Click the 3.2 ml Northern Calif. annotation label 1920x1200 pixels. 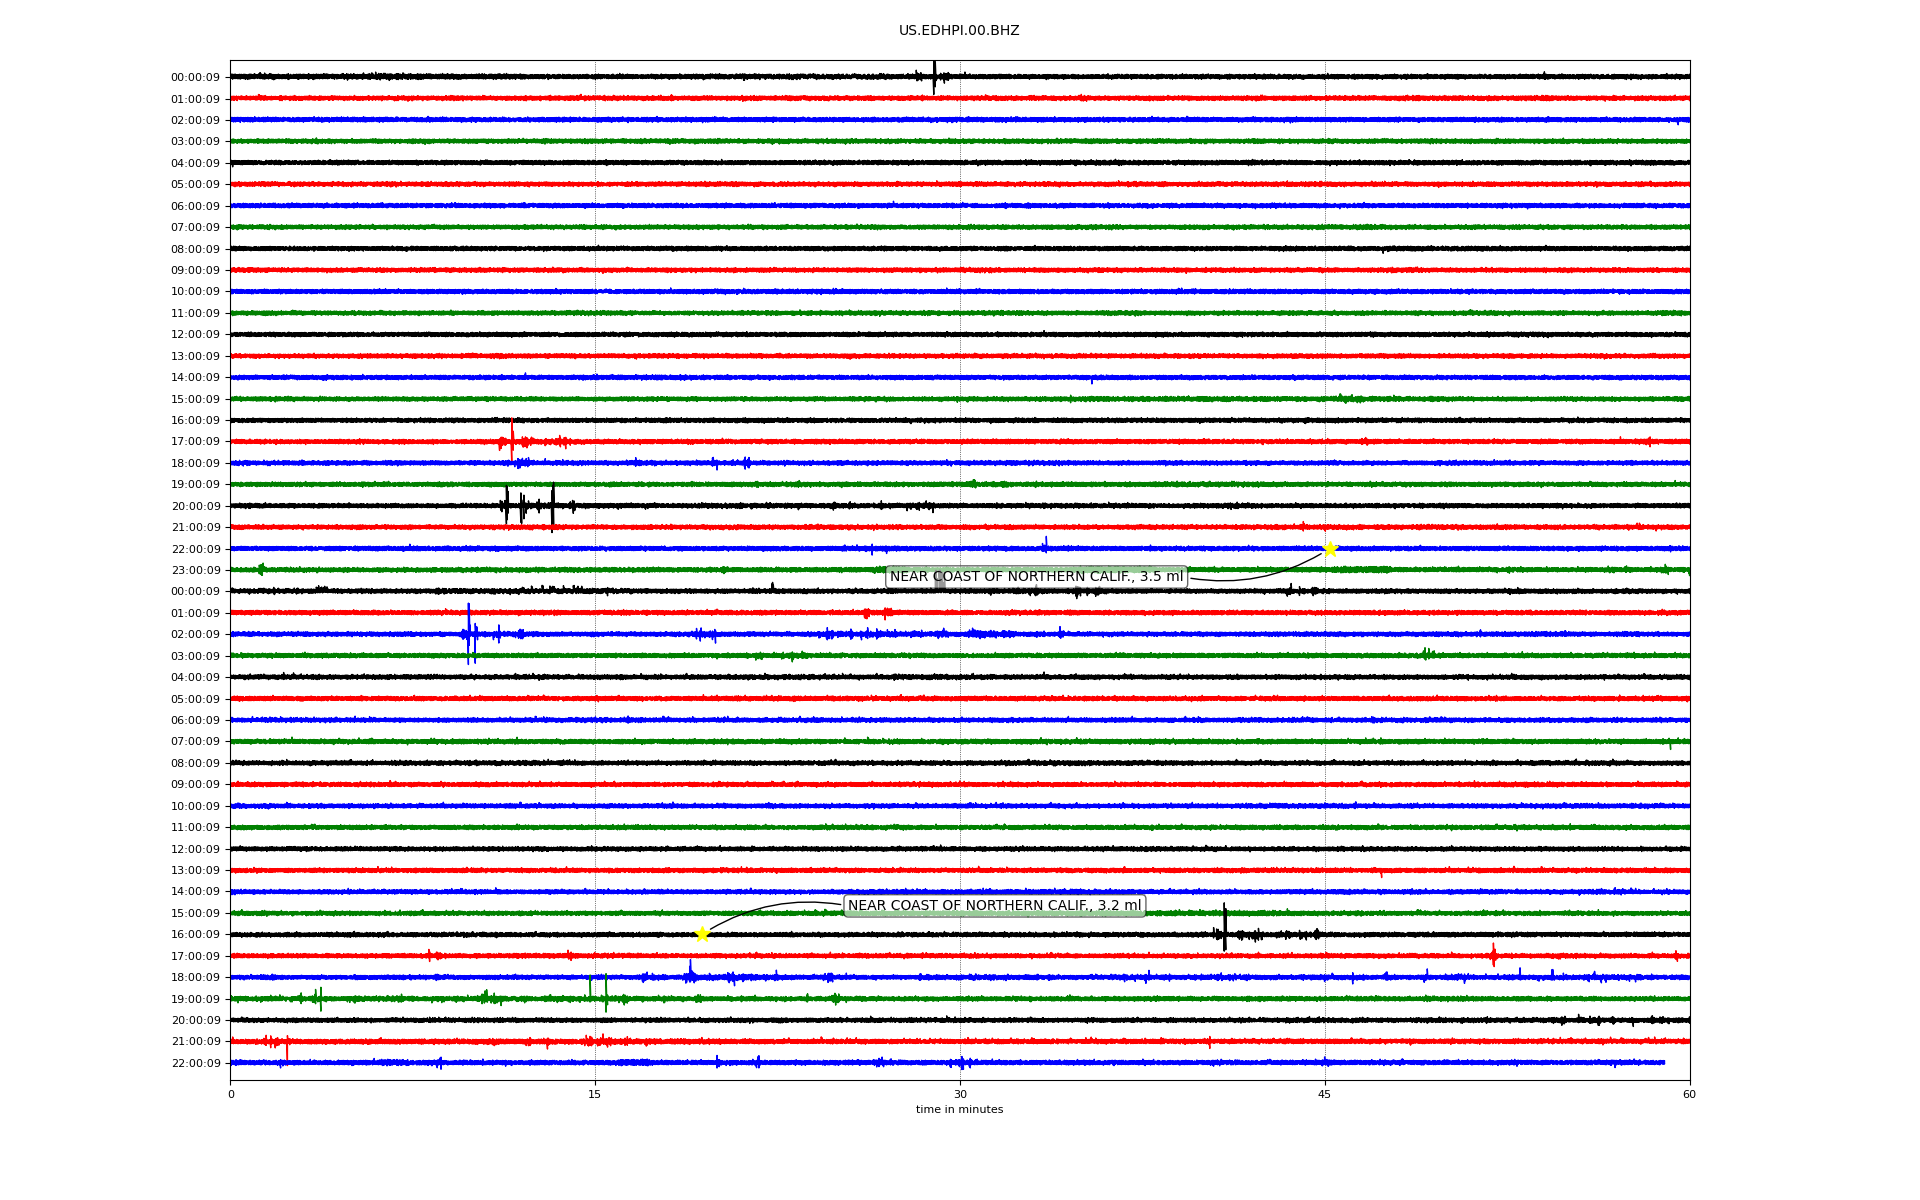click(994, 906)
